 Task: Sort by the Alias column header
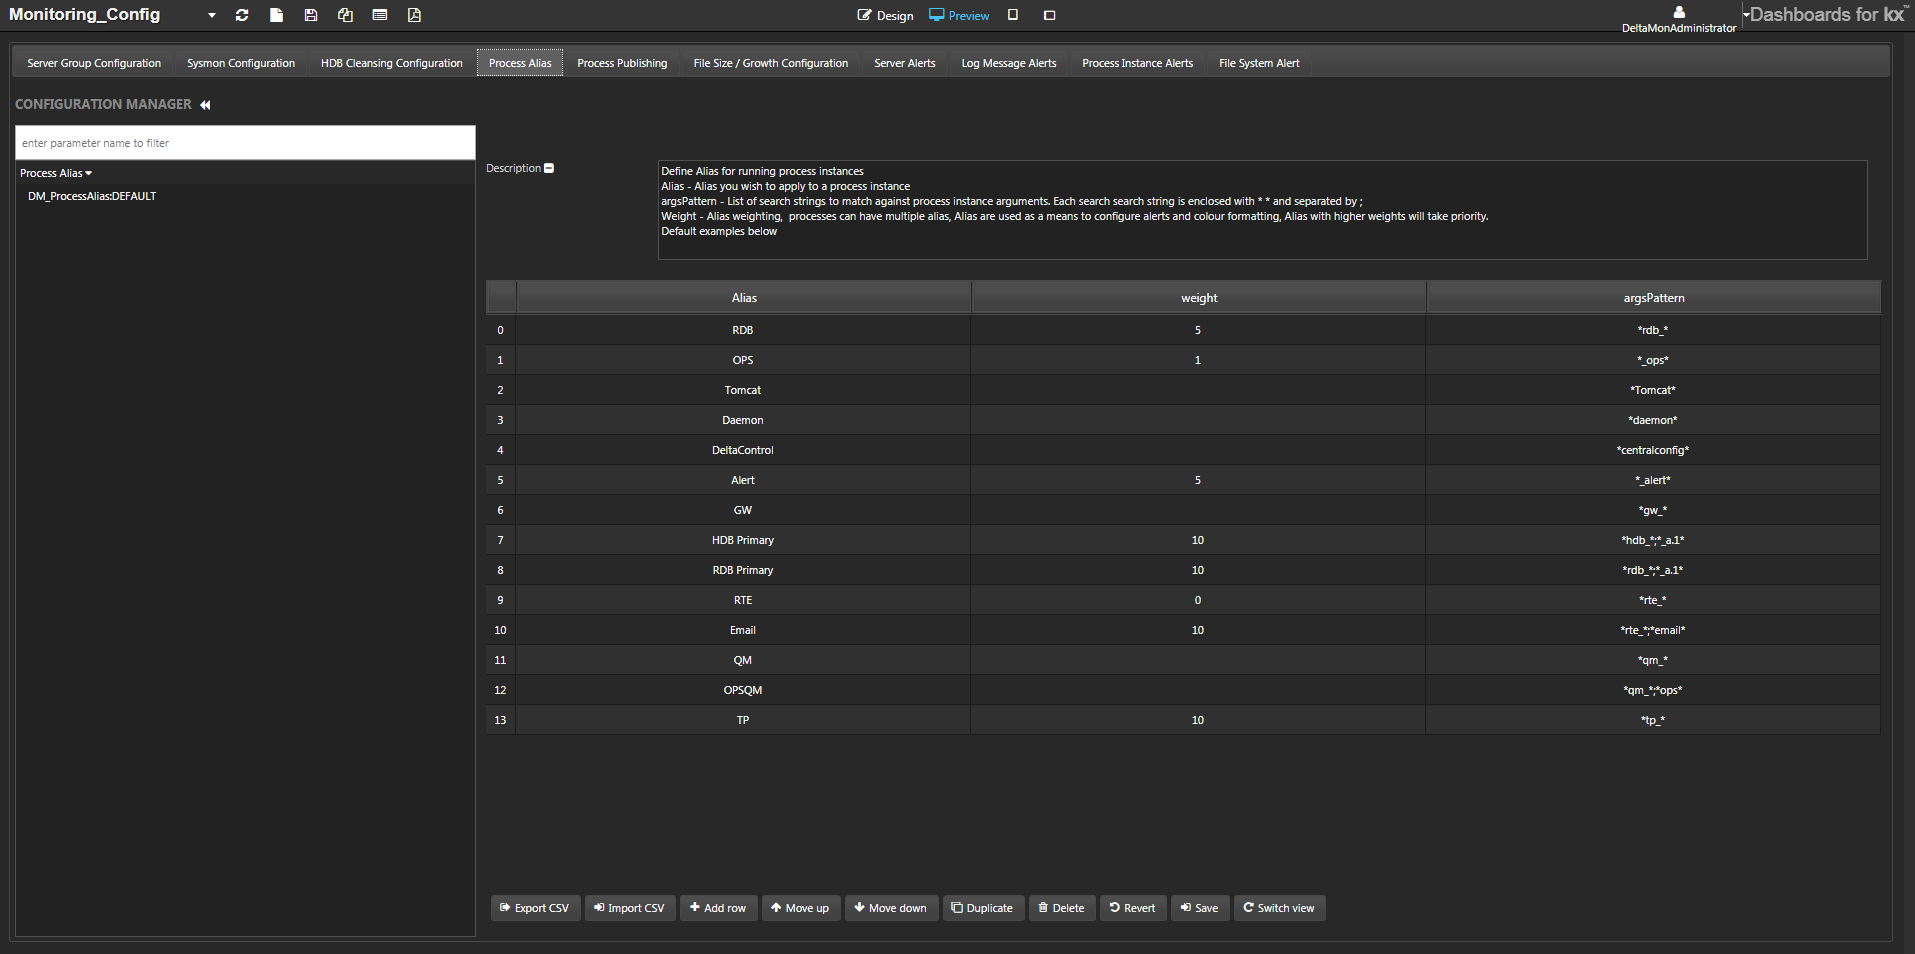coord(744,298)
